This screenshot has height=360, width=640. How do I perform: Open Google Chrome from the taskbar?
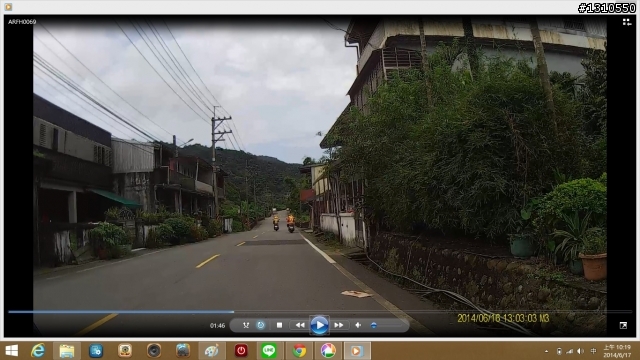[299, 351]
